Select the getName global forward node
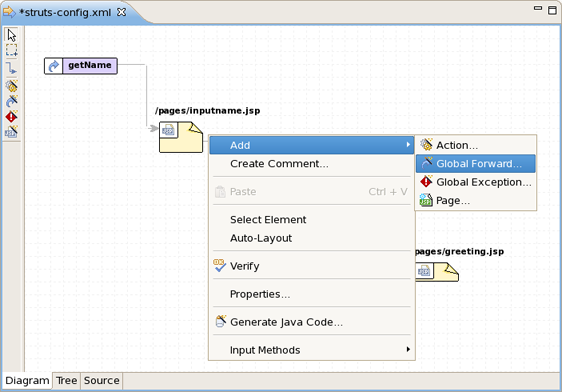 pos(81,66)
